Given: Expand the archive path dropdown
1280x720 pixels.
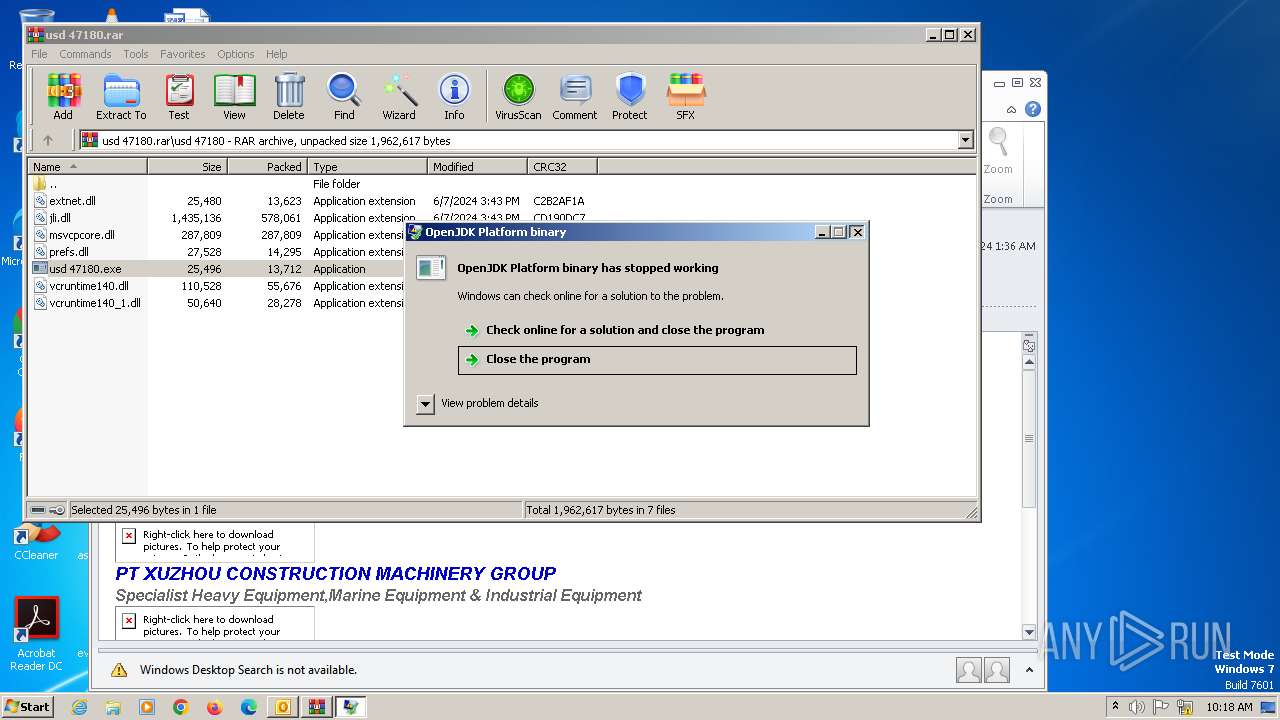Looking at the screenshot, I should pos(966,140).
